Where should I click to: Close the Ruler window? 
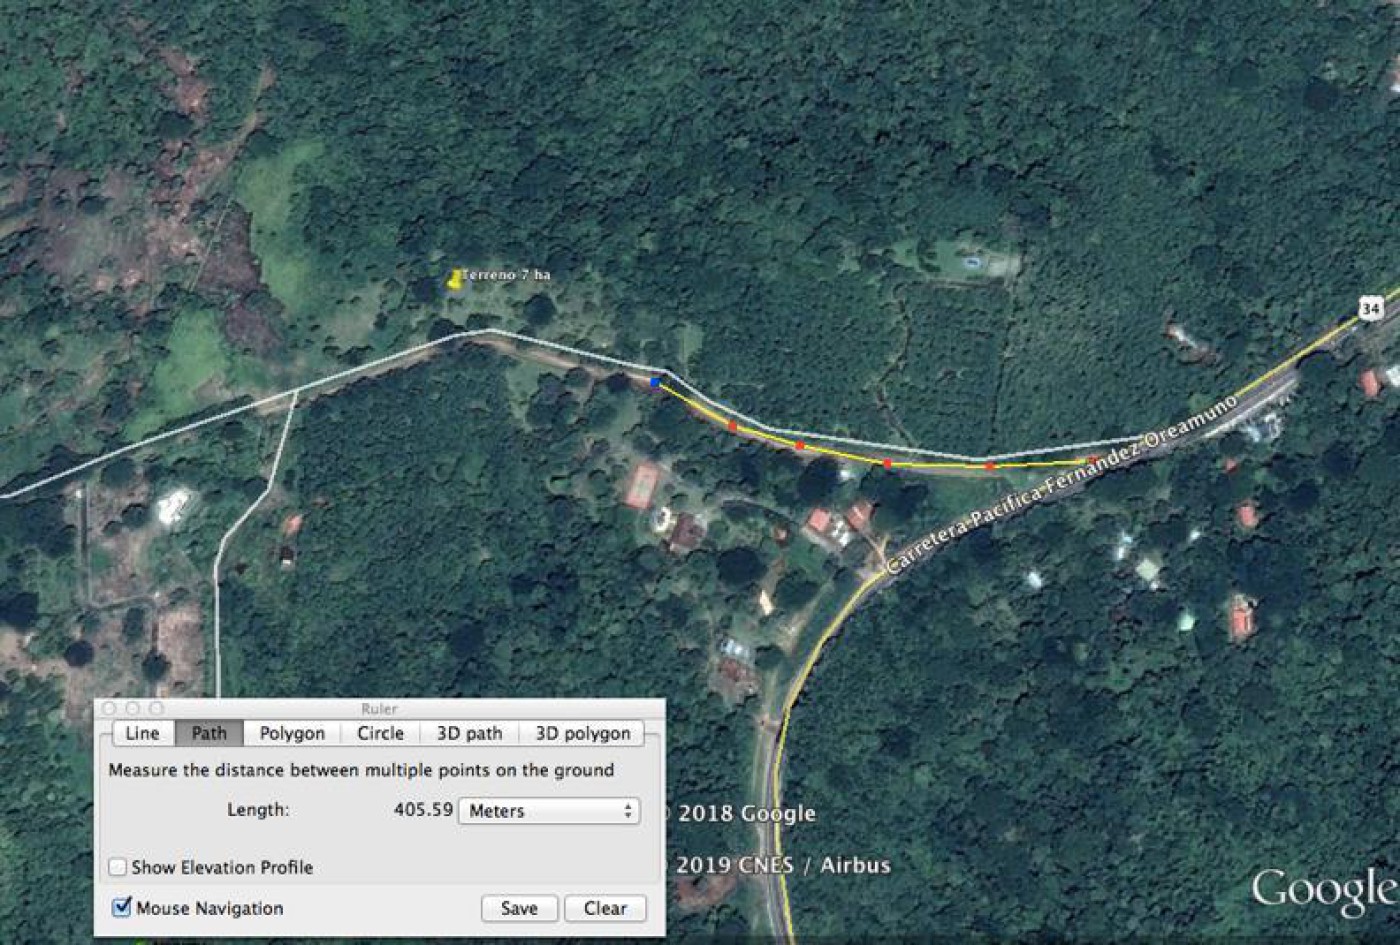pyautogui.click(x=110, y=709)
